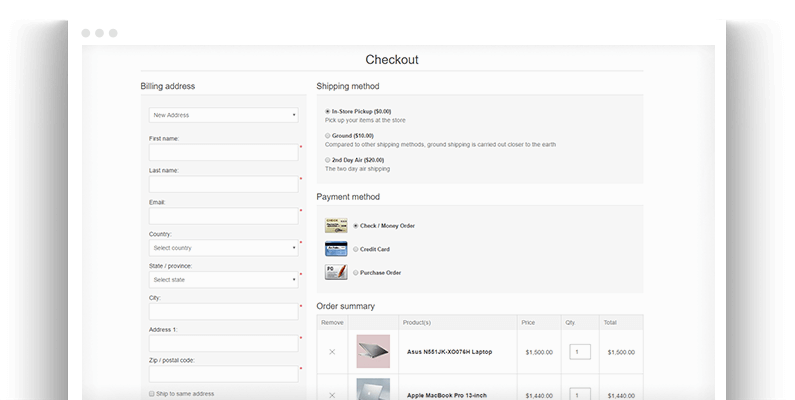Click the Asus laptop product thumbnail
This screenshot has height=400, width=795.
pyautogui.click(x=373, y=351)
